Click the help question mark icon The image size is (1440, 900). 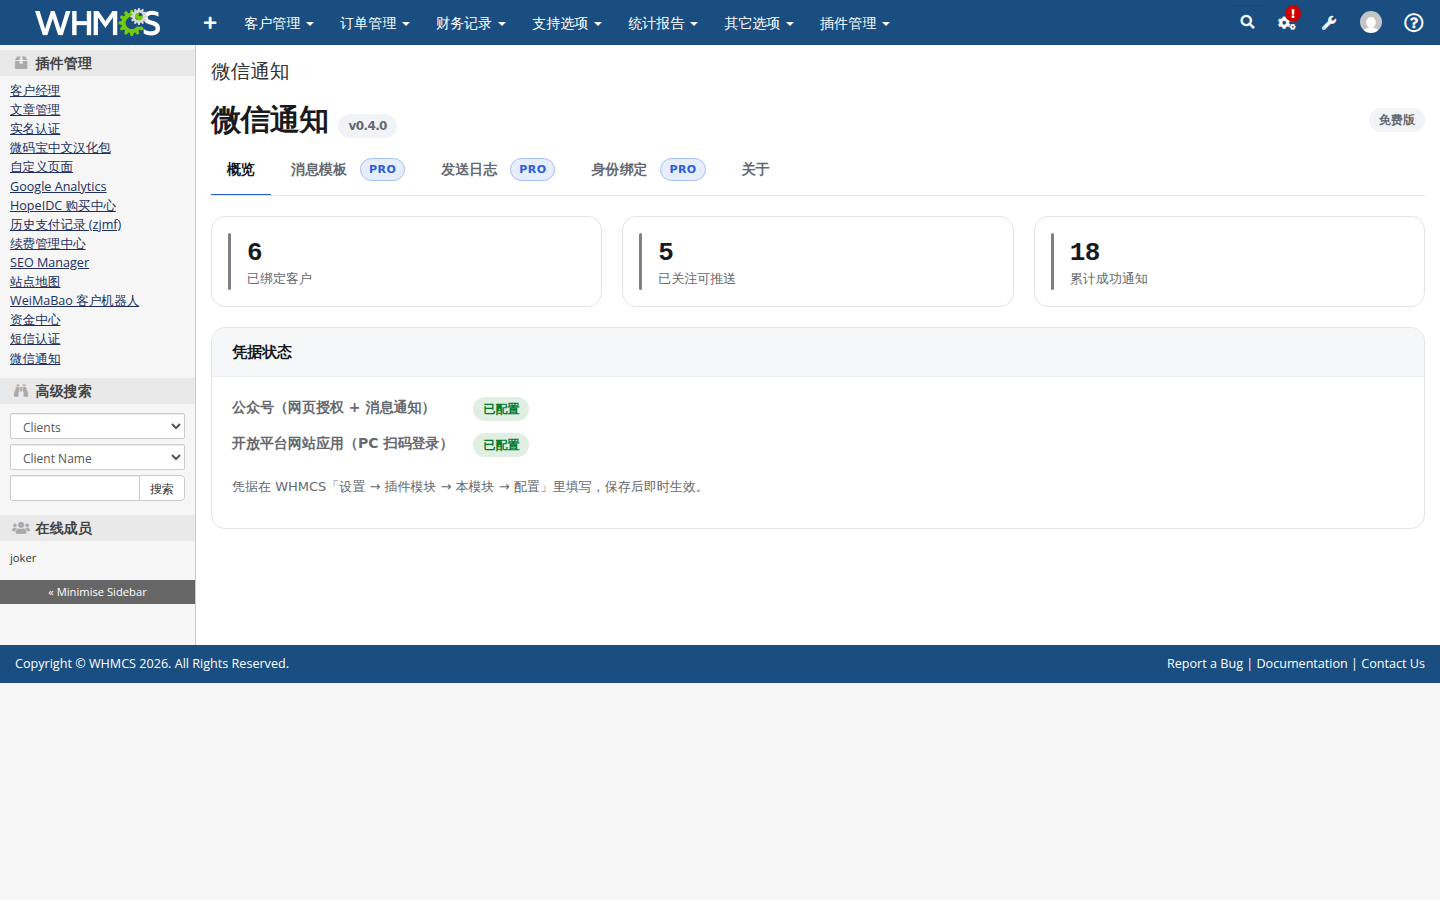point(1414,22)
